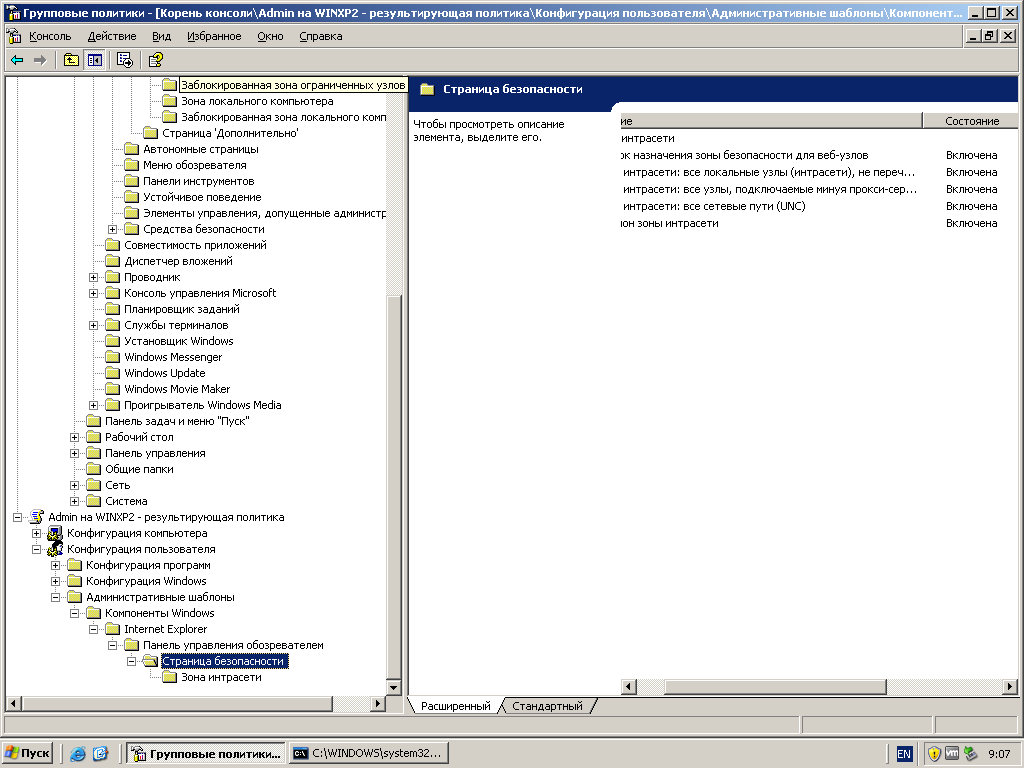Click the folder icon of Общие папки
The height and width of the screenshot is (768, 1024).
[x=94, y=469]
